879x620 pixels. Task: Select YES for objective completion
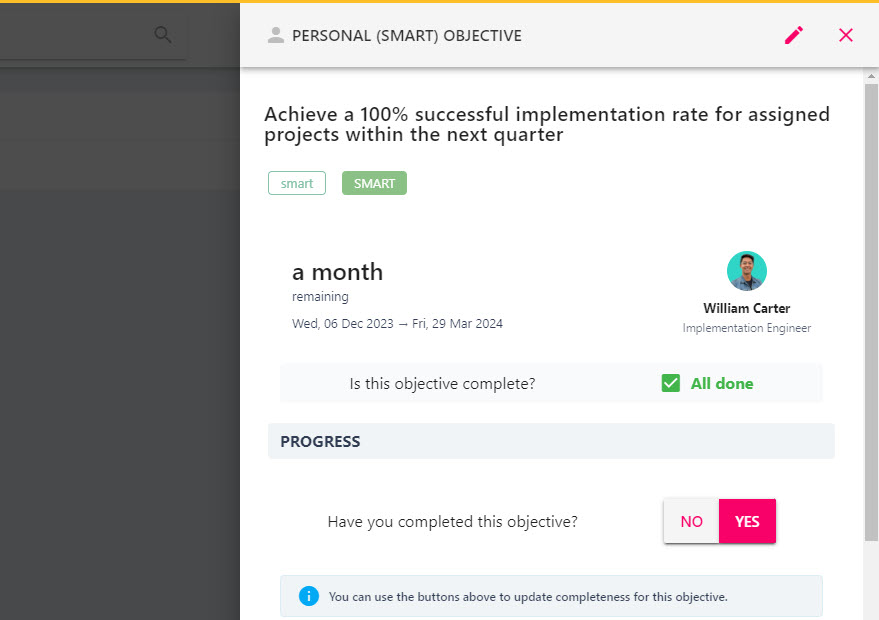tap(747, 521)
